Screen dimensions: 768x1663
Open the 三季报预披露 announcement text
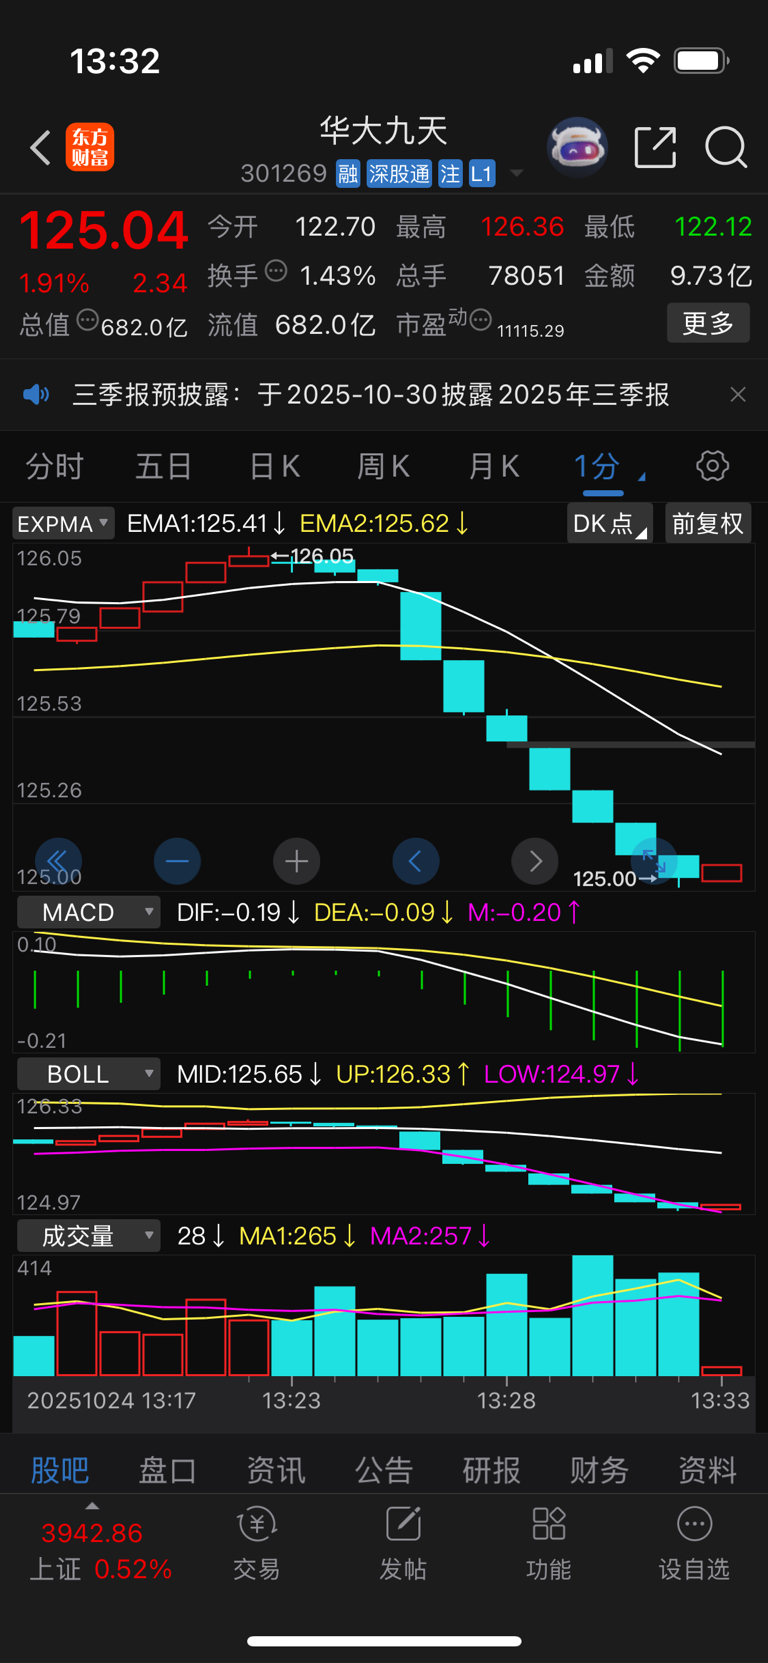click(x=371, y=395)
